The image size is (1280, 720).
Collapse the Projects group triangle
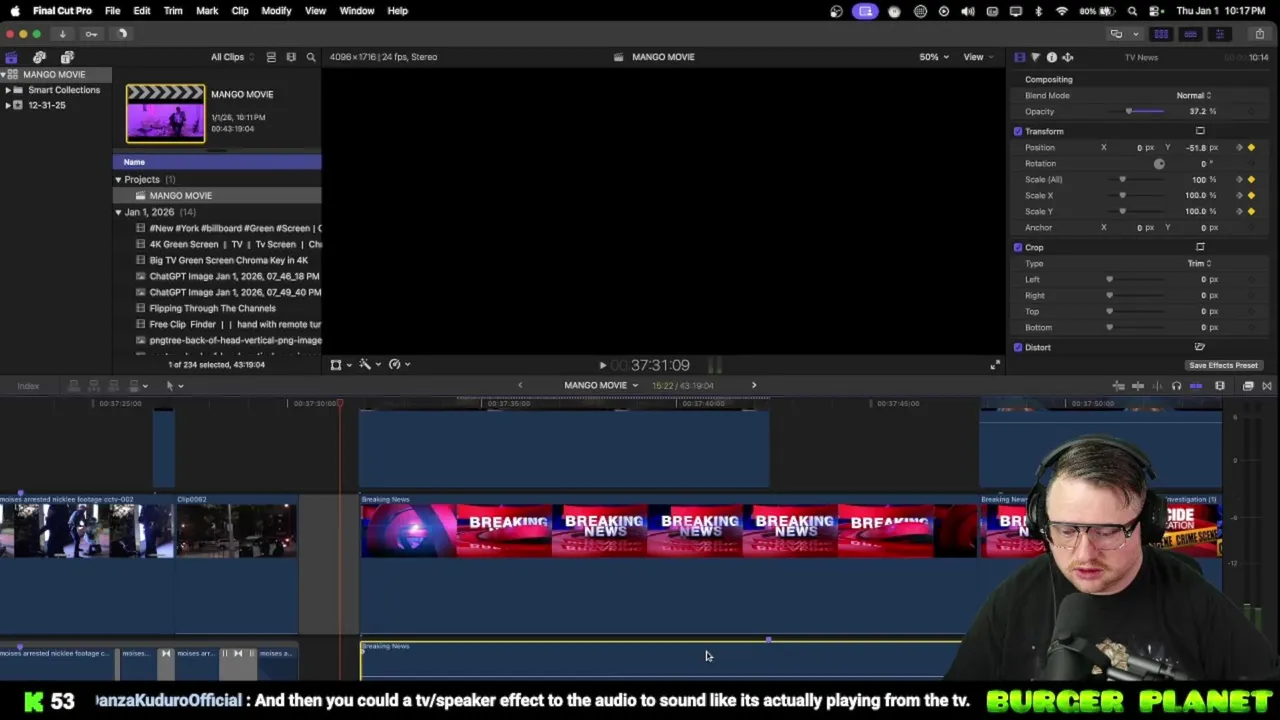point(118,180)
